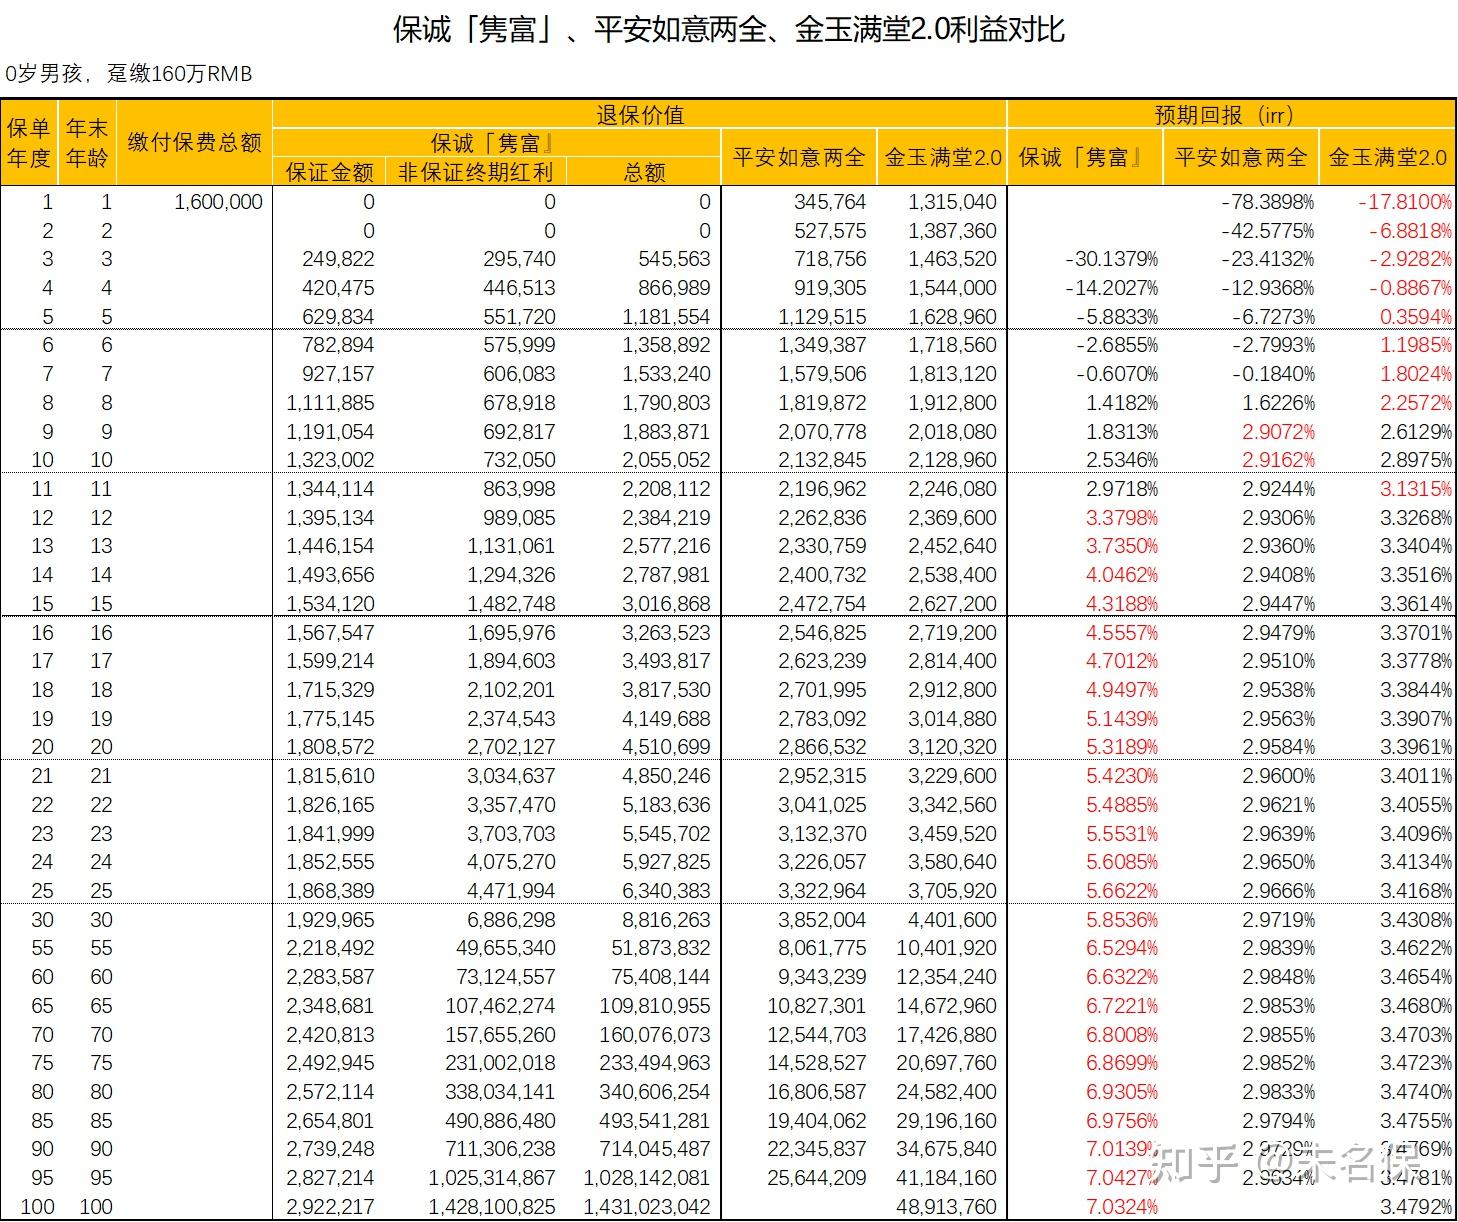The image size is (1458, 1222).
Task: Click the total 3,016,868 in year 15
Action: 666,604
